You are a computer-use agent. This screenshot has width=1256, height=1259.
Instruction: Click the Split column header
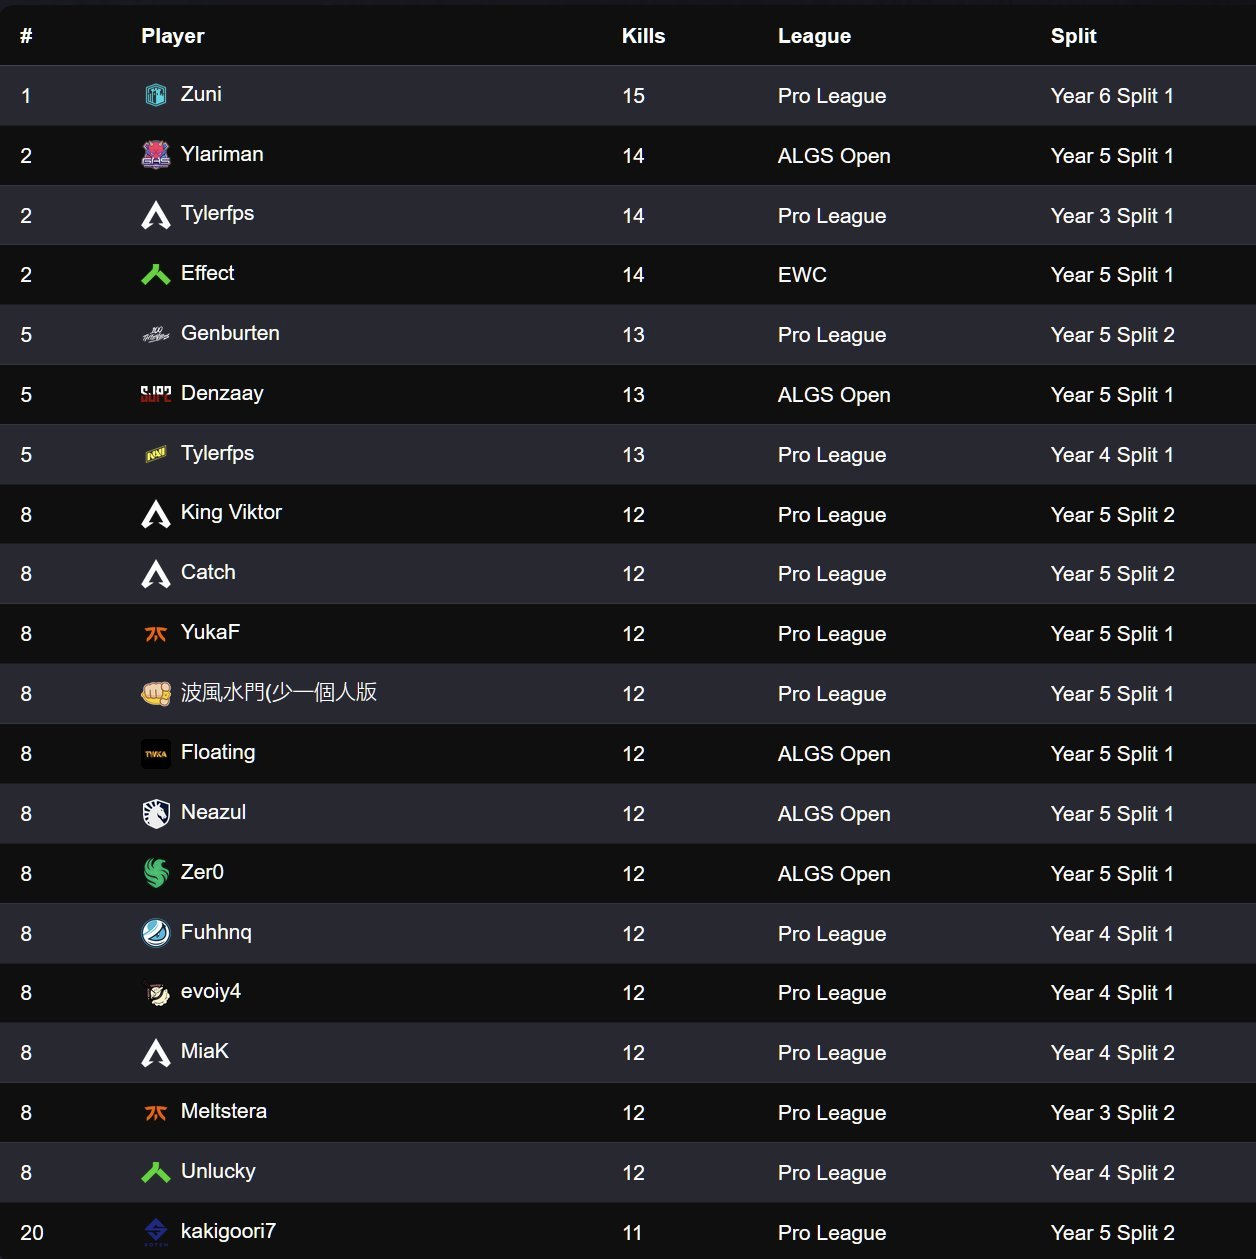[1073, 36]
